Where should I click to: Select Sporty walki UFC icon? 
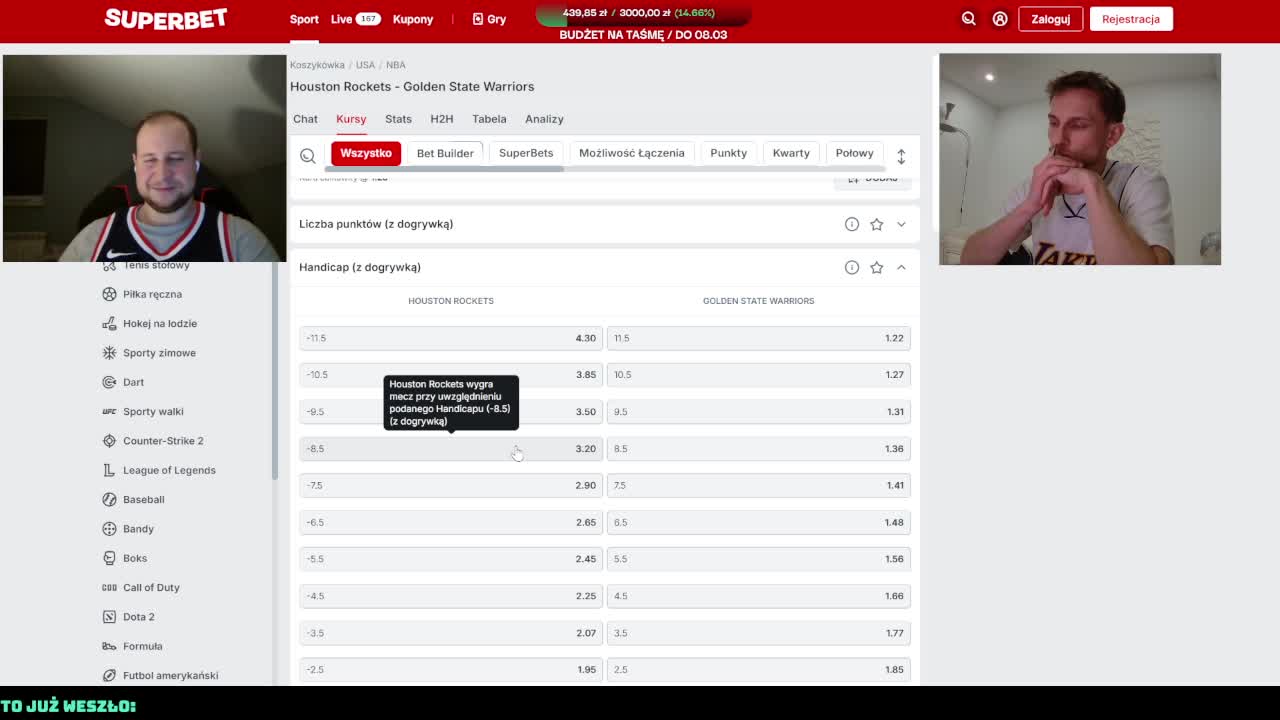click(109, 411)
